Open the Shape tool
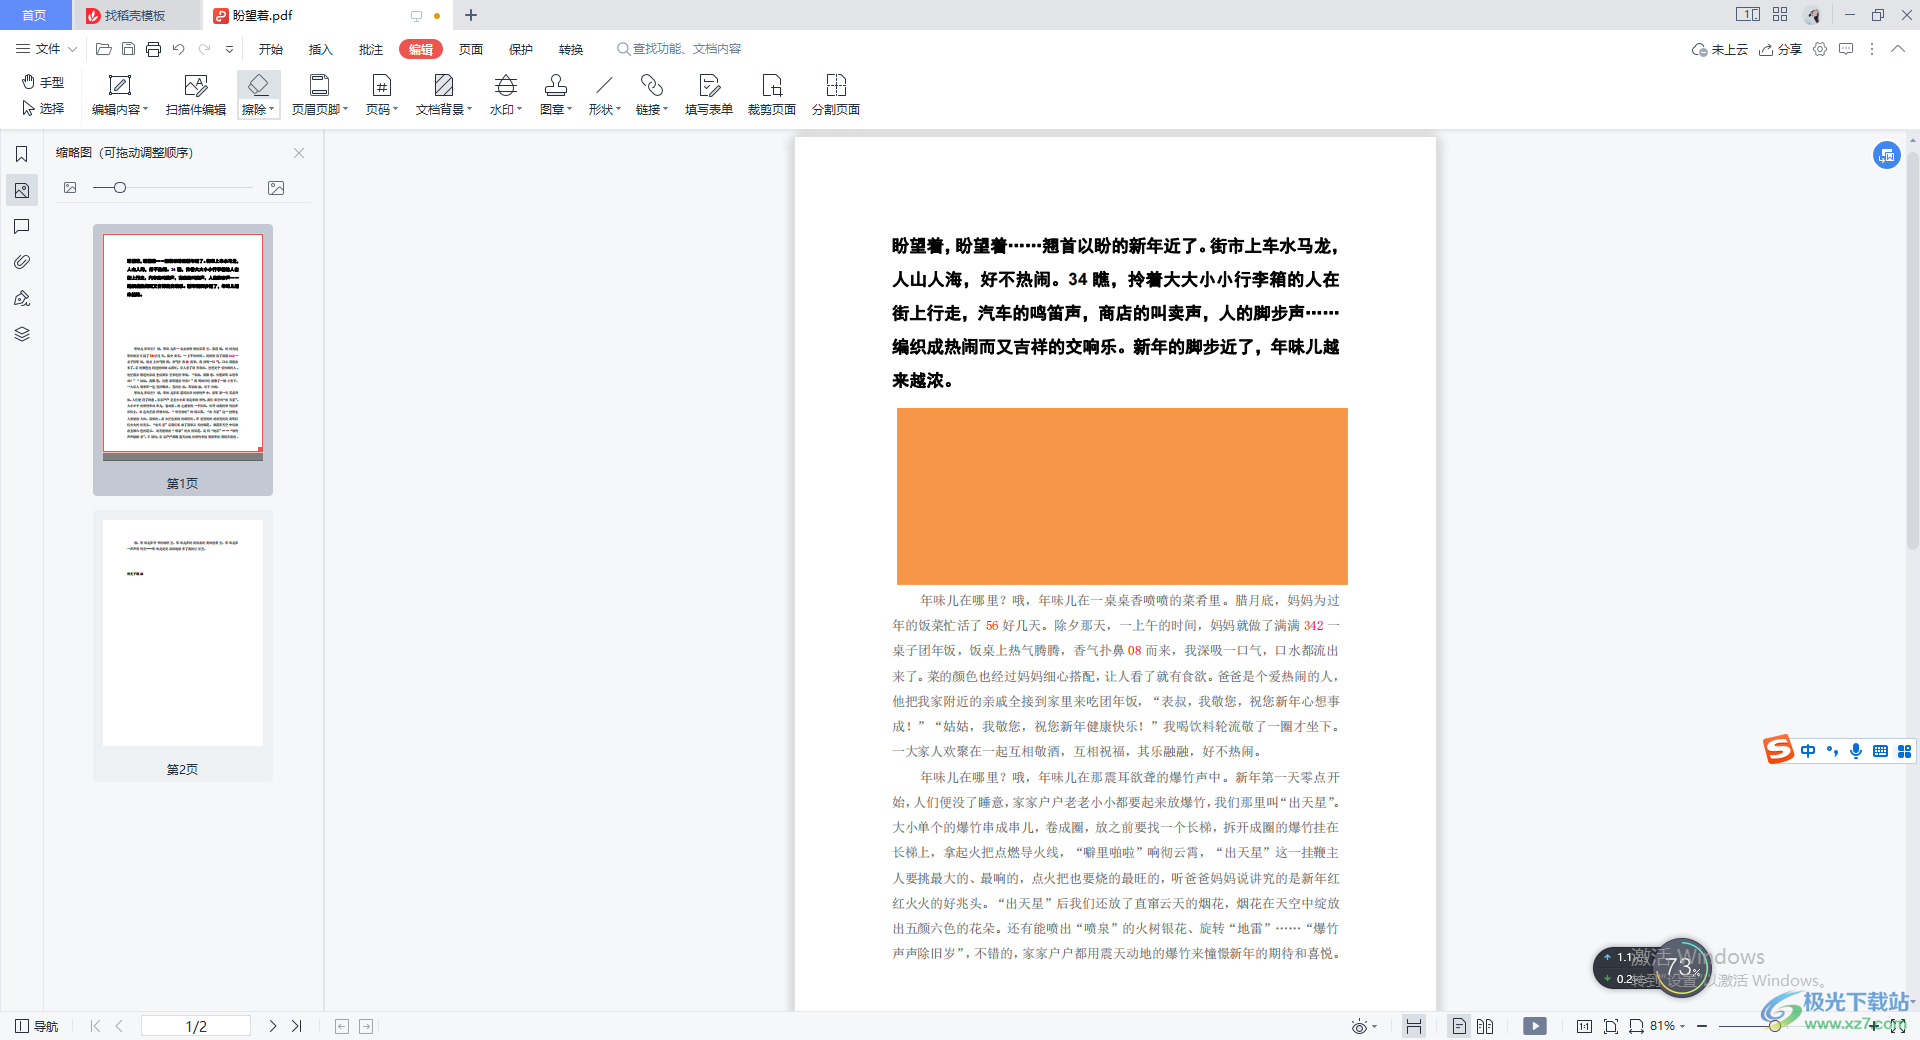This screenshot has width=1920, height=1040. click(x=604, y=95)
